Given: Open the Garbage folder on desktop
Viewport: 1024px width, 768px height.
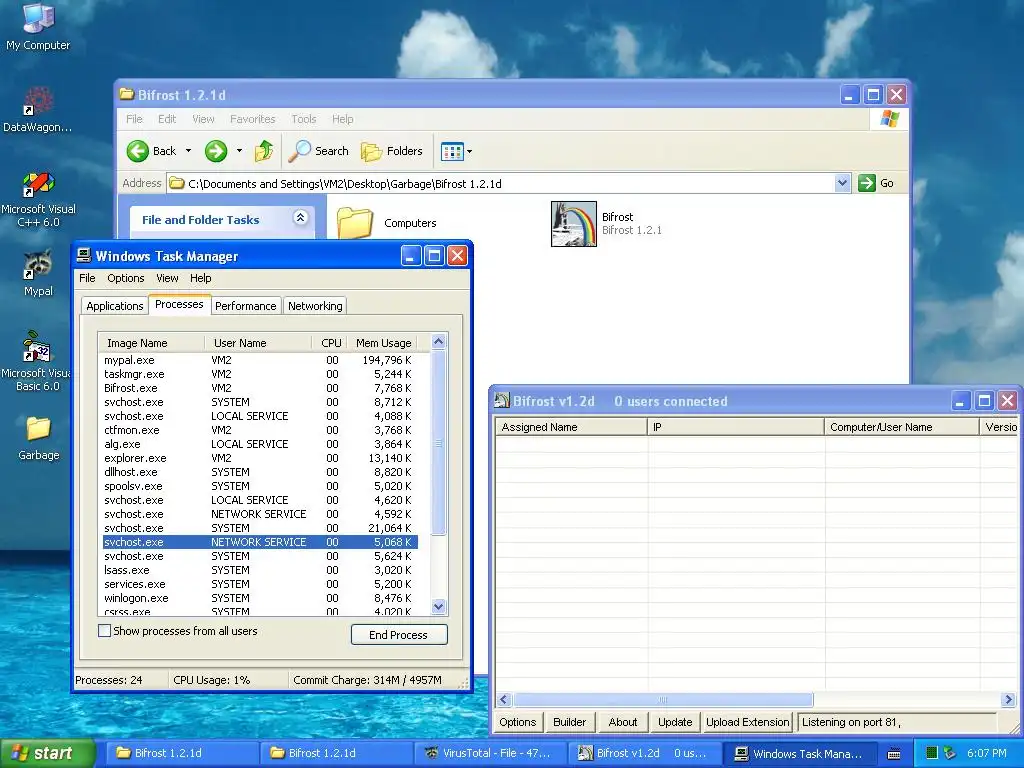Looking at the screenshot, I should tap(39, 439).
